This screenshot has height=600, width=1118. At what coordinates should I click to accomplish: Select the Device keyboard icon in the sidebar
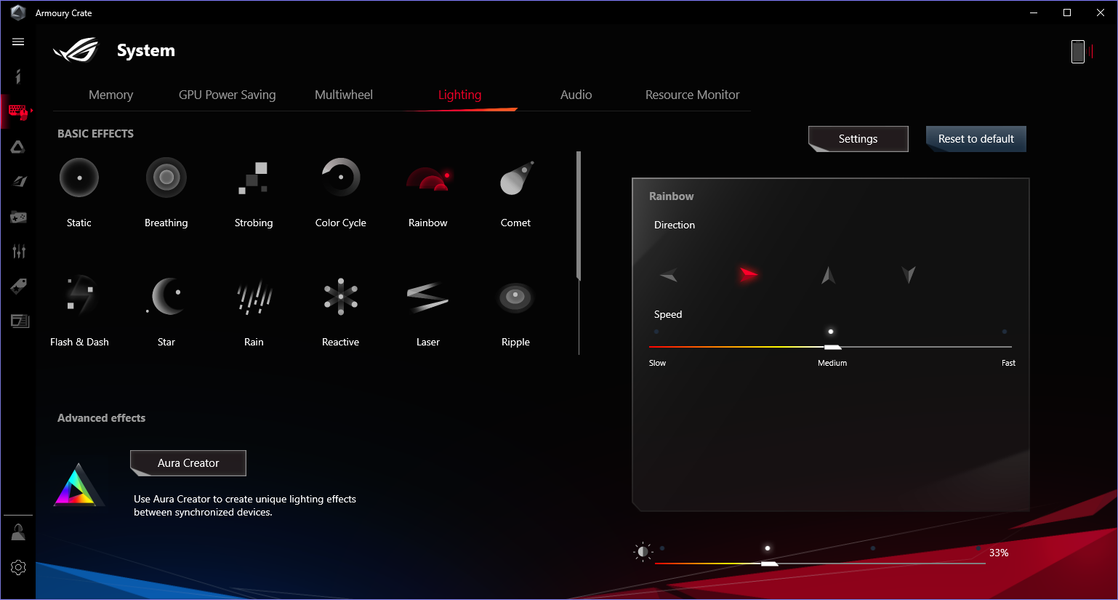click(19, 112)
